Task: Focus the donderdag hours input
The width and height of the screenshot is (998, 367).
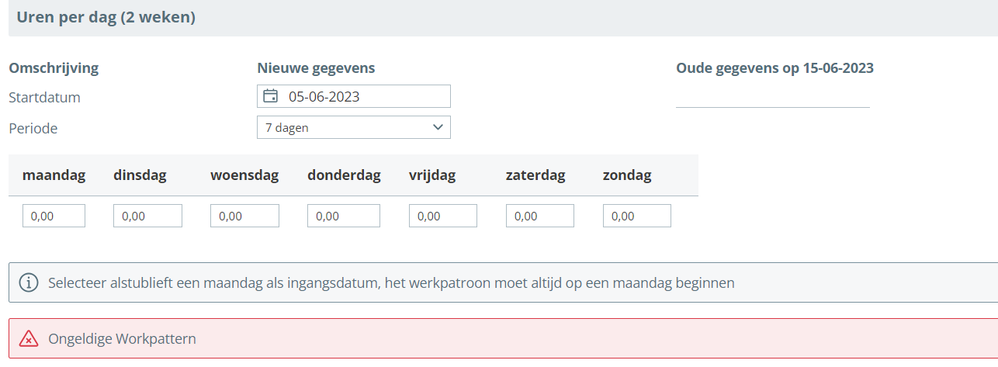Action: coord(344,216)
